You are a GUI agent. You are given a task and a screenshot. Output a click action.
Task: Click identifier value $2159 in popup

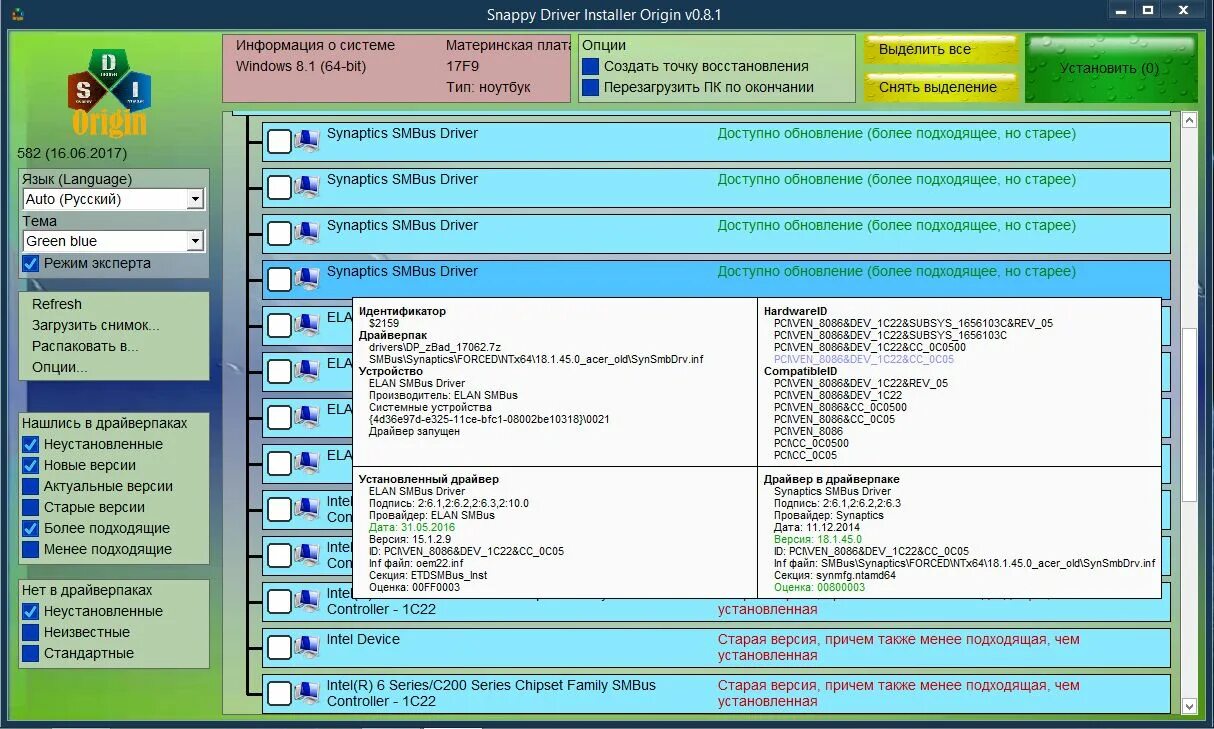pyautogui.click(x=384, y=323)
